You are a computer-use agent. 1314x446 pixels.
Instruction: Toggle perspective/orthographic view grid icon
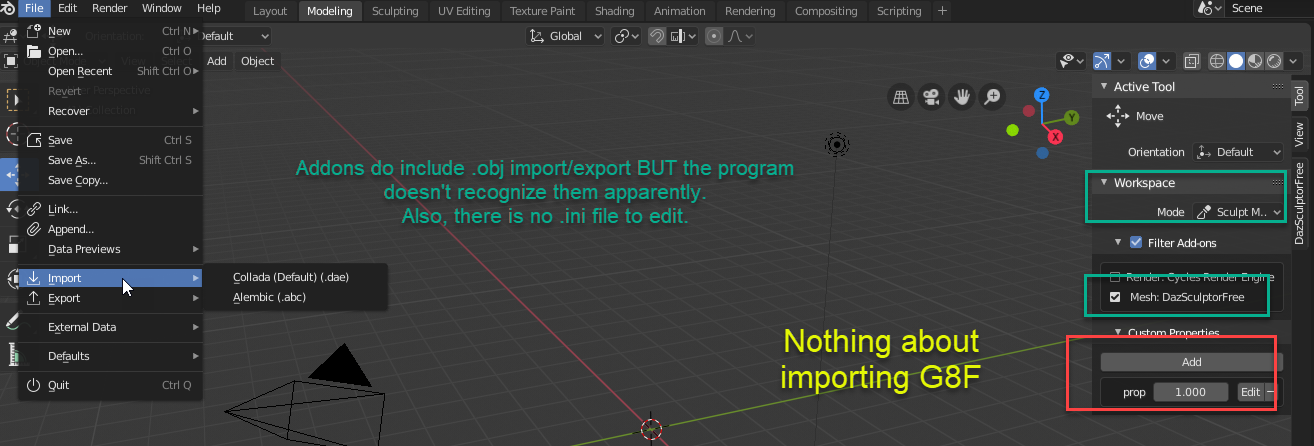(x=901, y=97)
